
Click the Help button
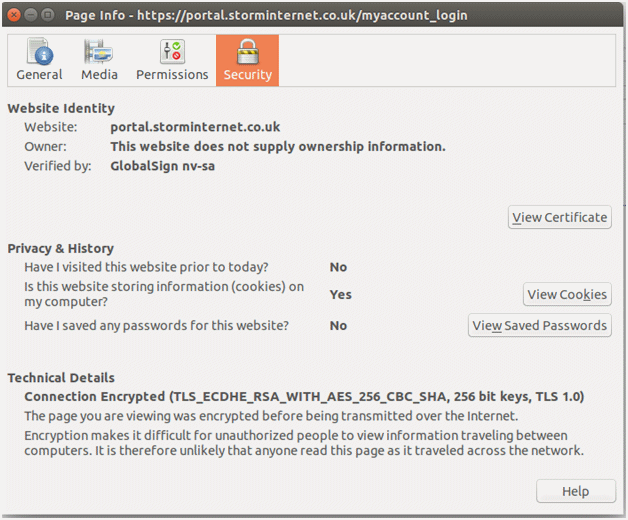tap(575, 491)
